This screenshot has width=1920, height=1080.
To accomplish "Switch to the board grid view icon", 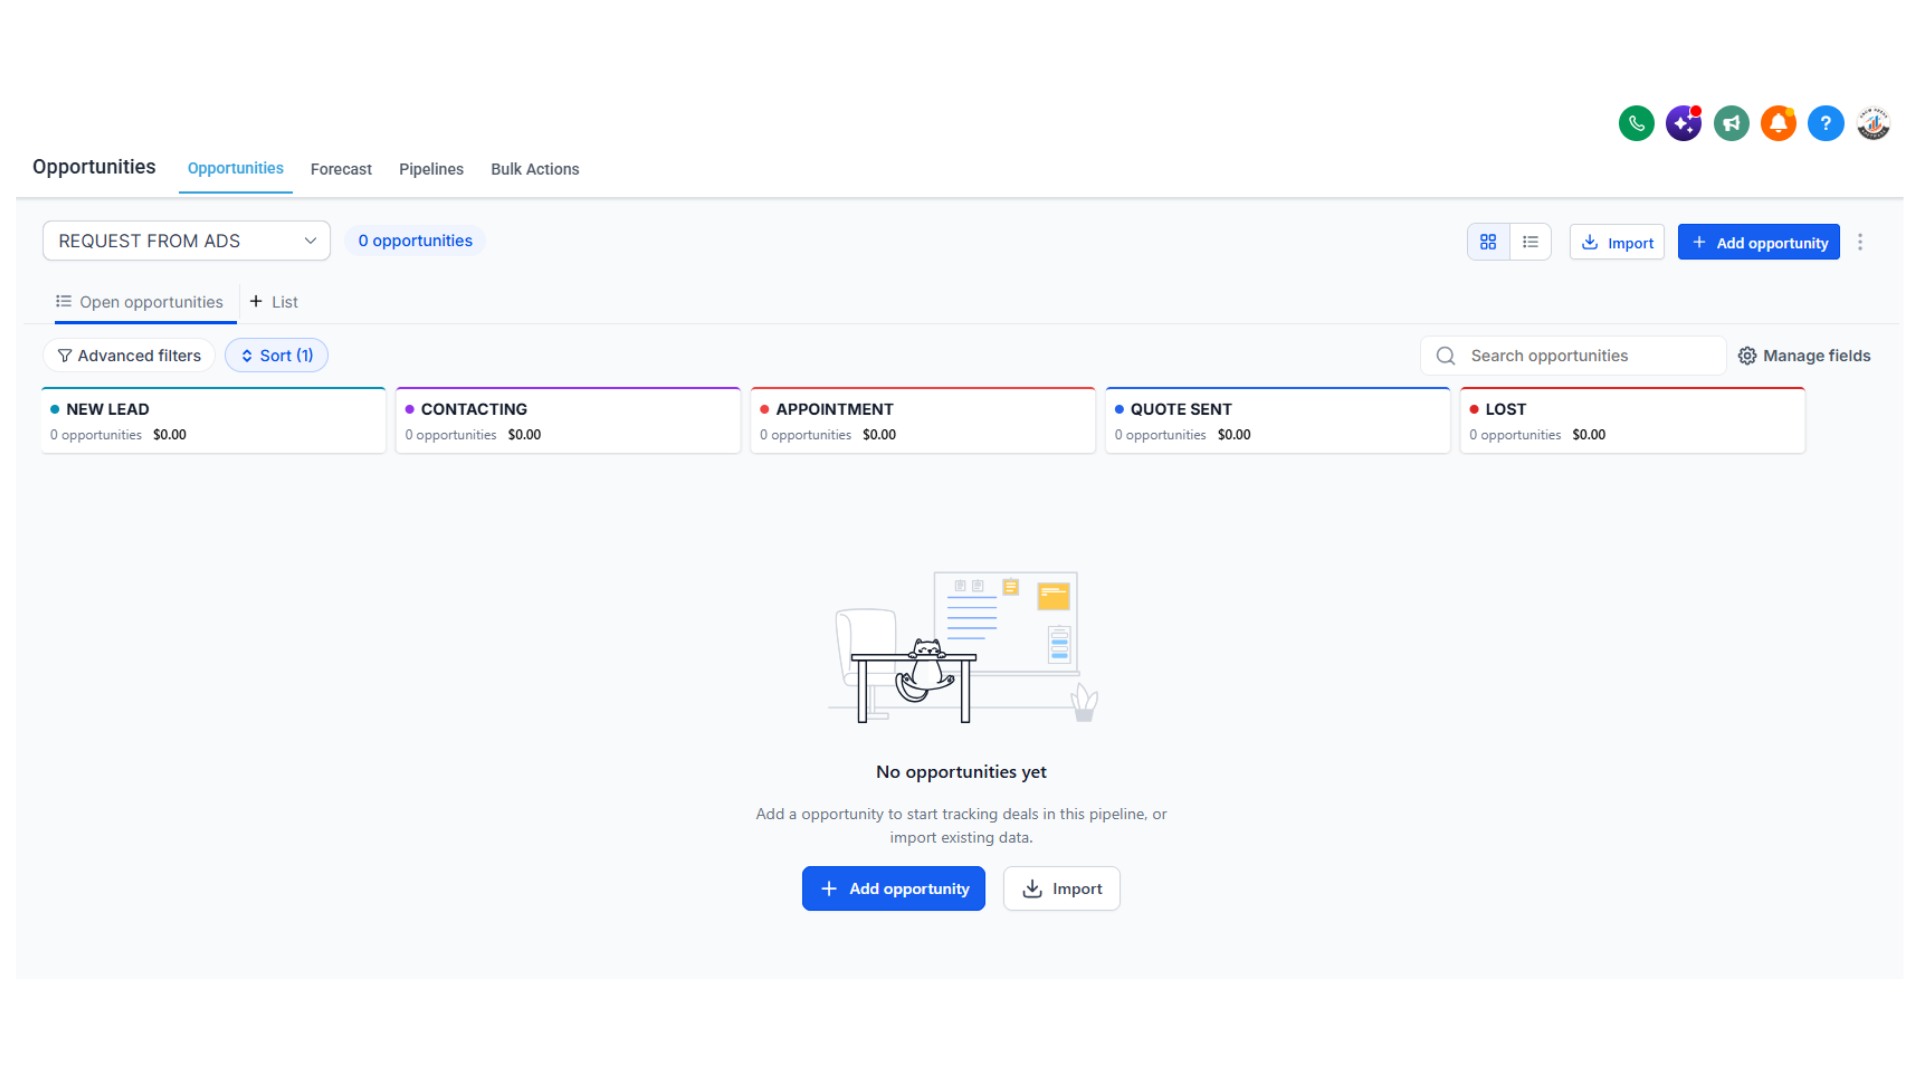I will pyautogui.click(x=1488, y=242).
